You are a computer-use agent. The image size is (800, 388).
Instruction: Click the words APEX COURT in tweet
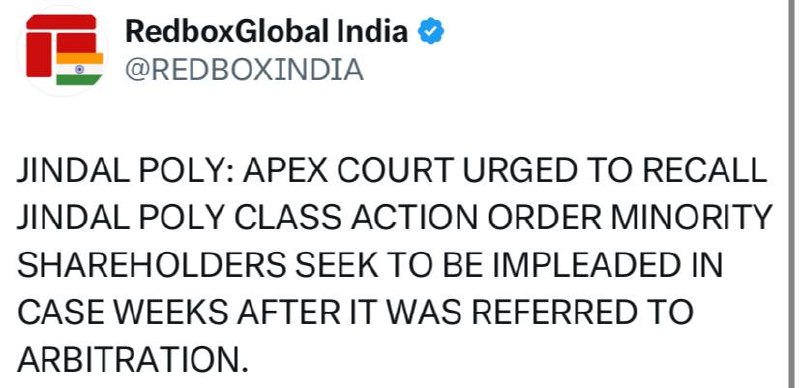point(348,171)
